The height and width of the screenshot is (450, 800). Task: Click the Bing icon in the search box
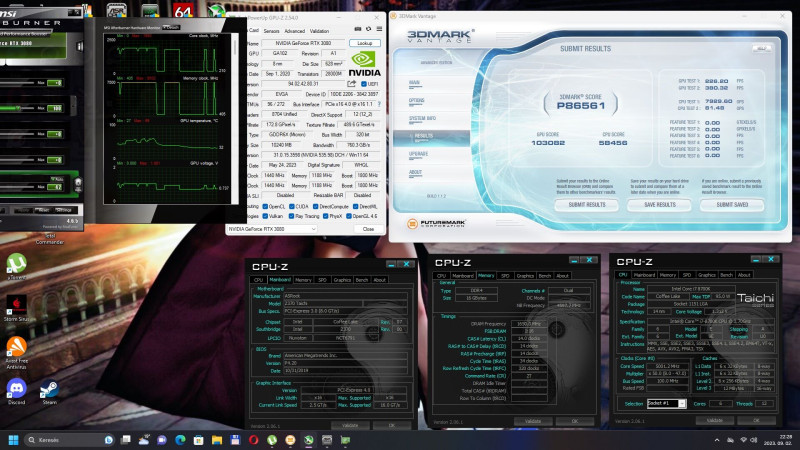click(109, 440)
